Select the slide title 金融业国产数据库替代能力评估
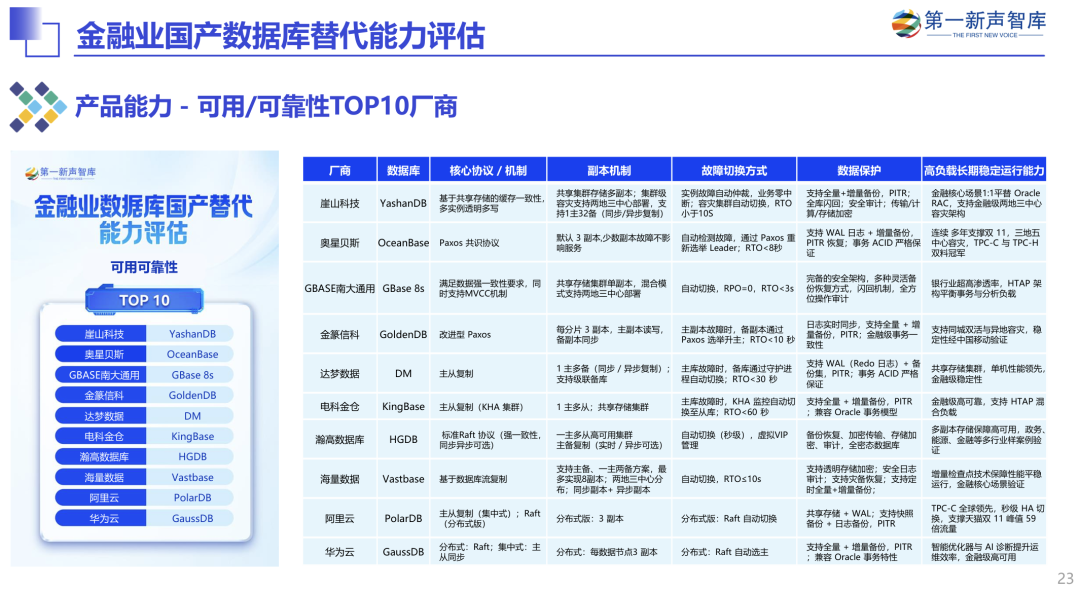Viewport: 1080px width, 594px height. click(x=280, y=36)
